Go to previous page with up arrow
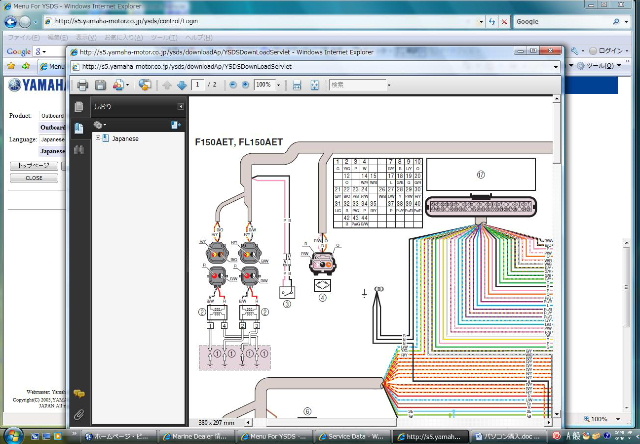The width and height of the screenshot is (640, 444). (167, 85)
